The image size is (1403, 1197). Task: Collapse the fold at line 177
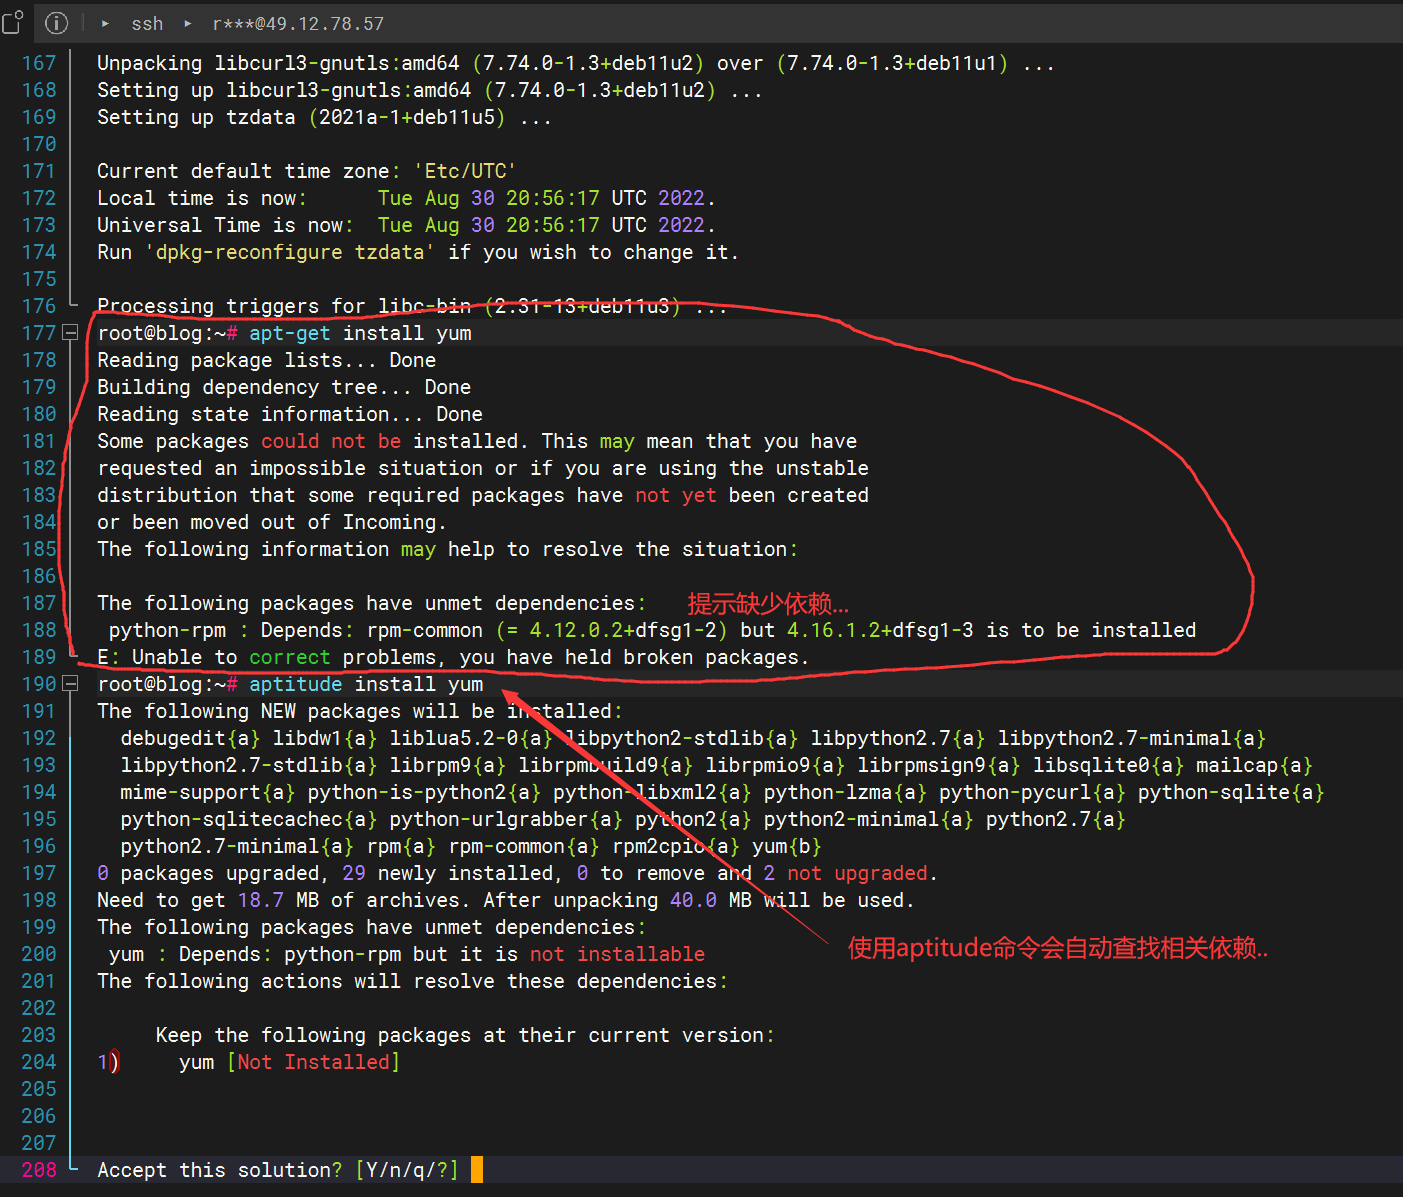tap(70, 333)
